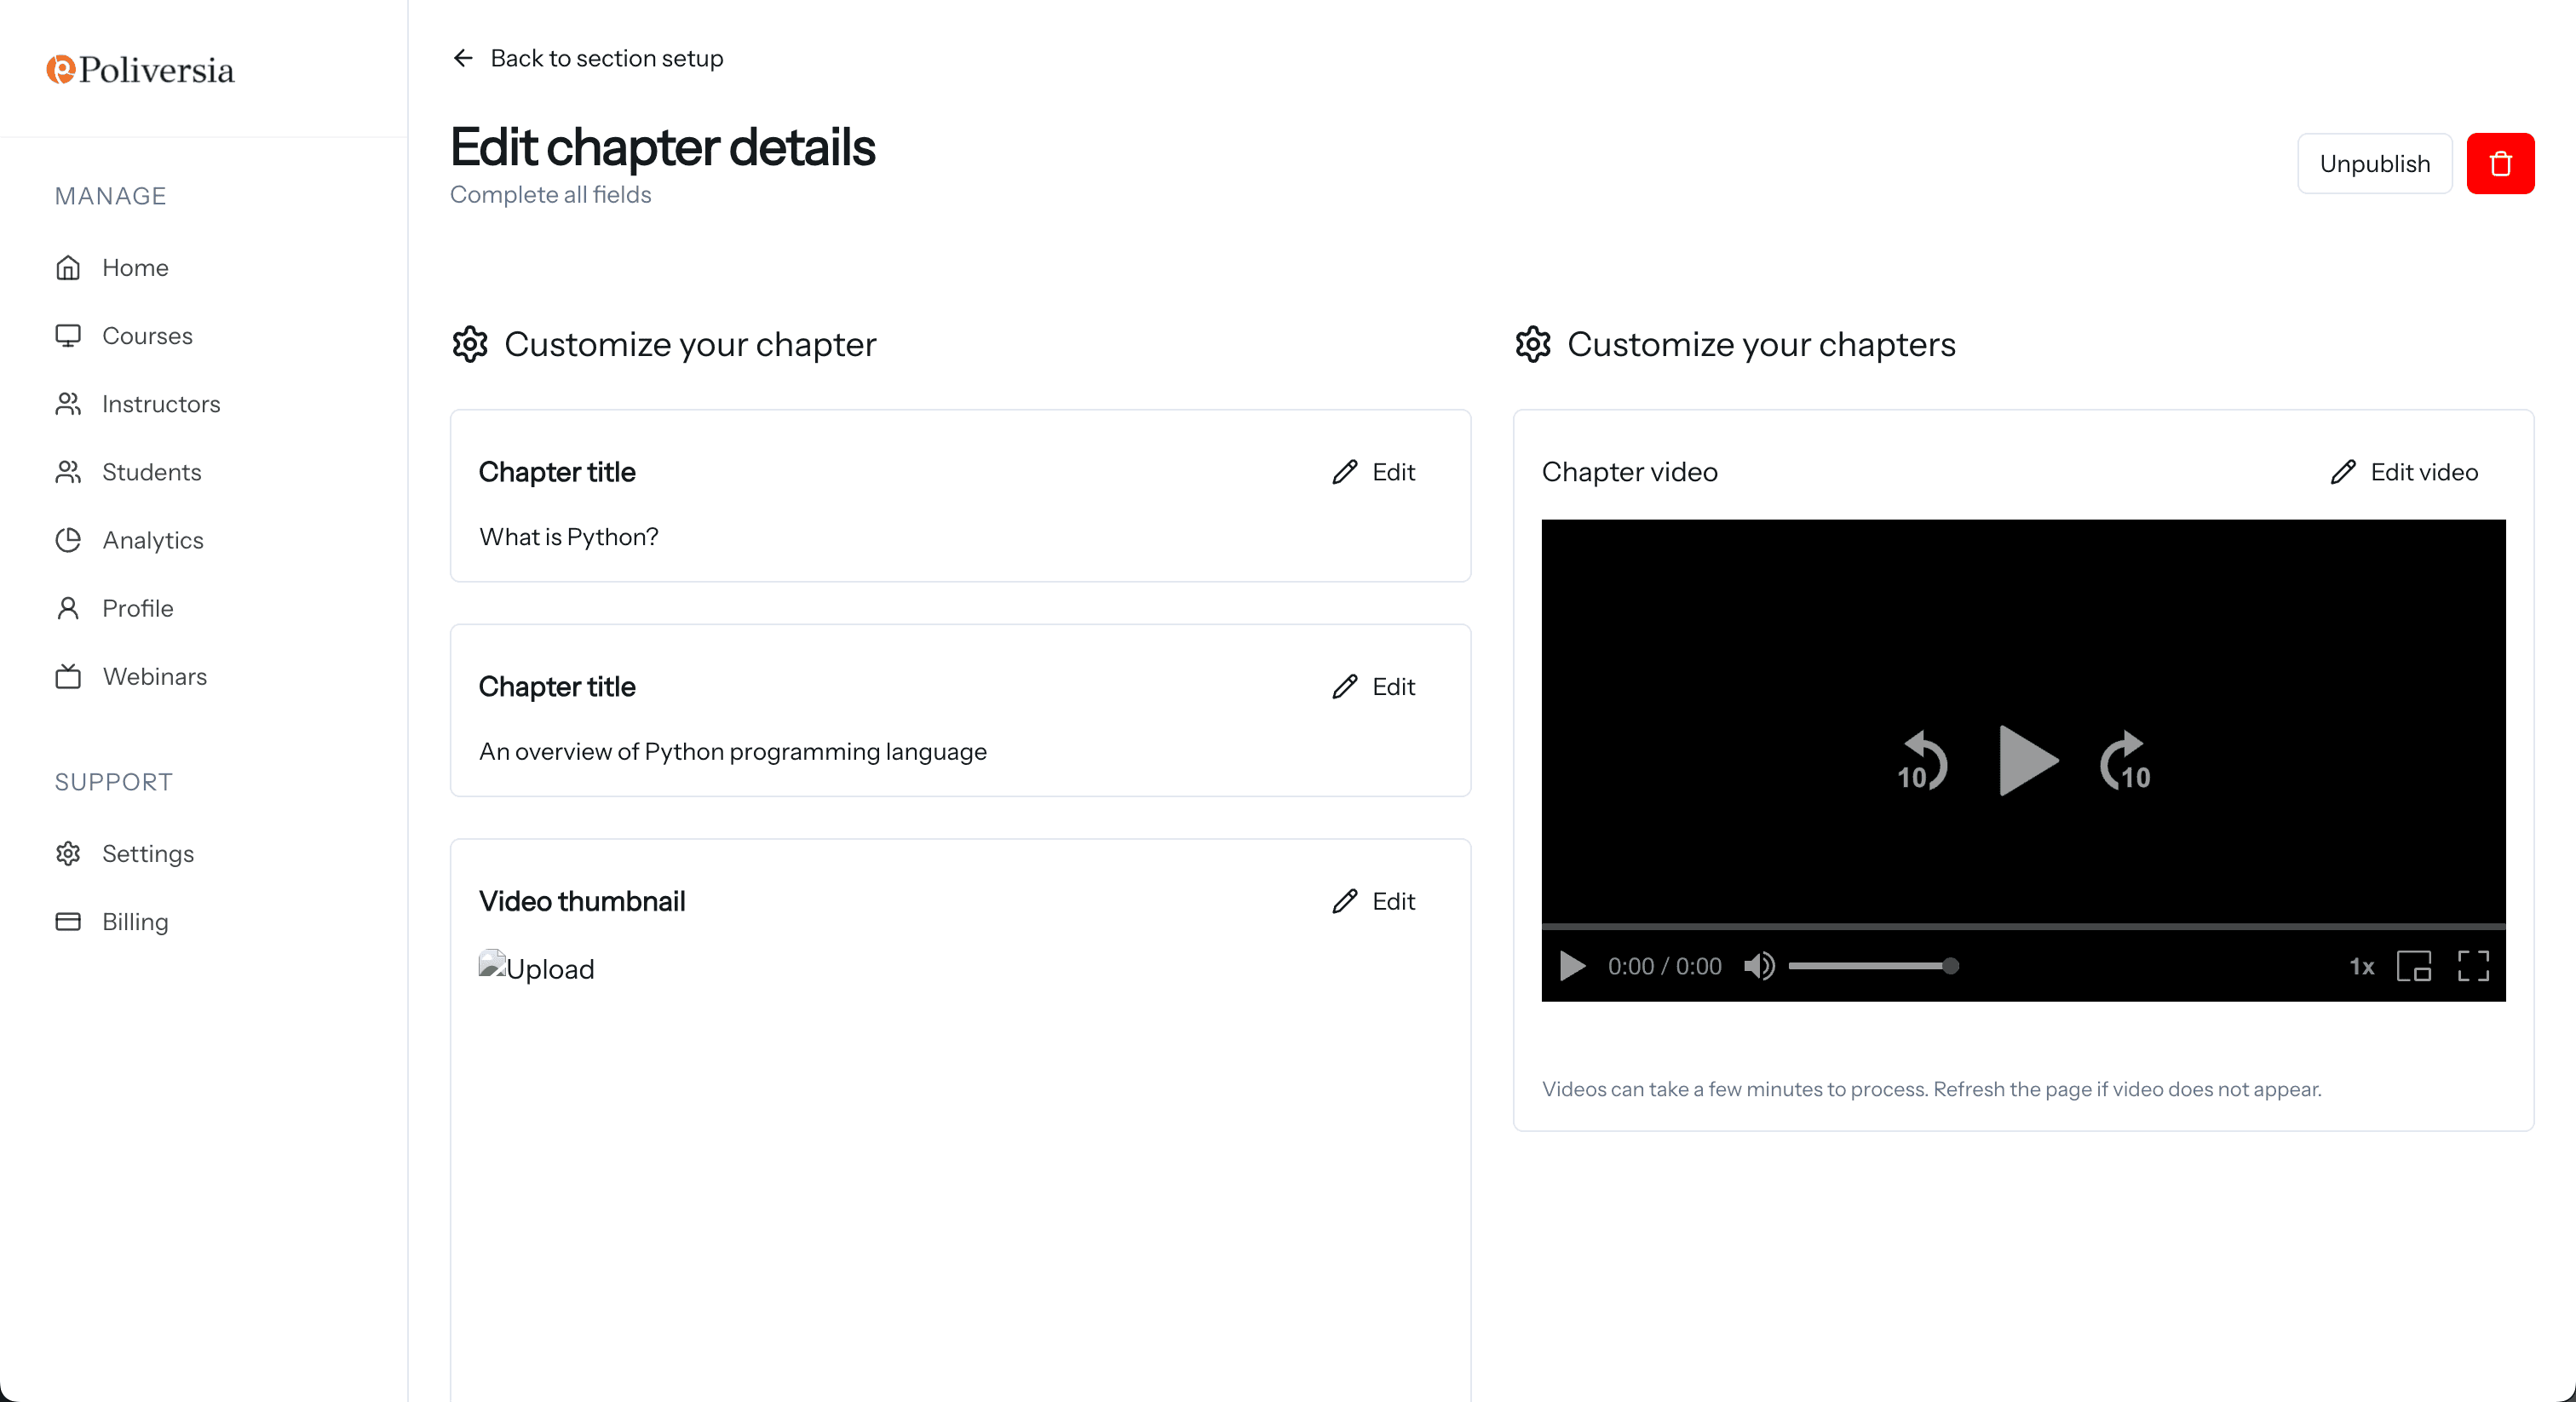Delete chapter with red trash button

[2500, 163]
